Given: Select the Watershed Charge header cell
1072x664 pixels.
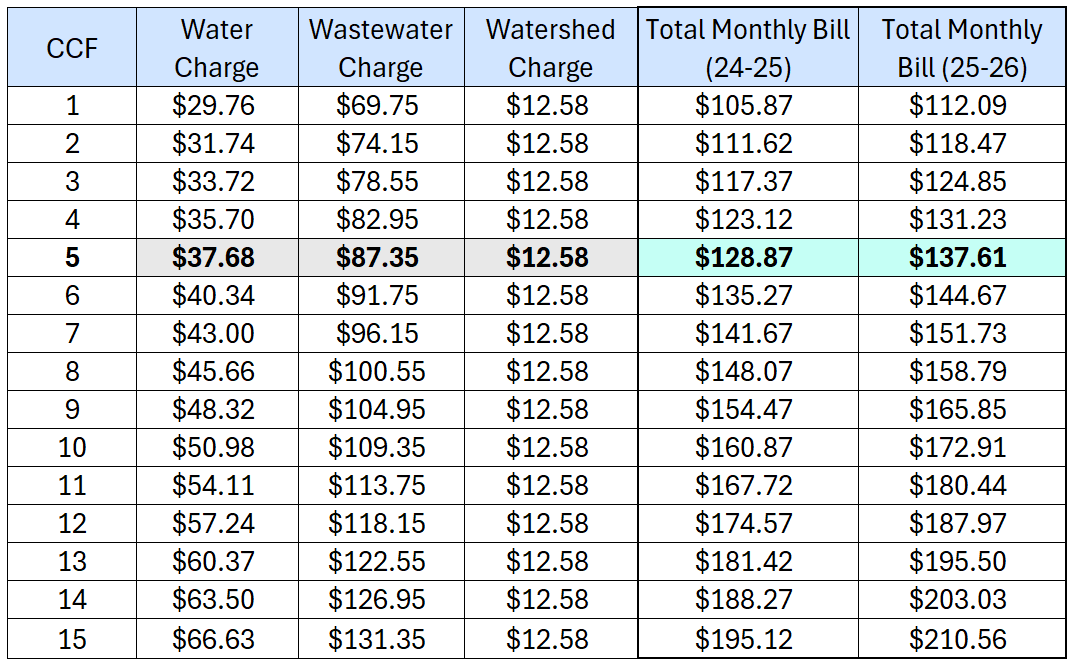Looking at the screenshot, I should click(x=550, y=48).
